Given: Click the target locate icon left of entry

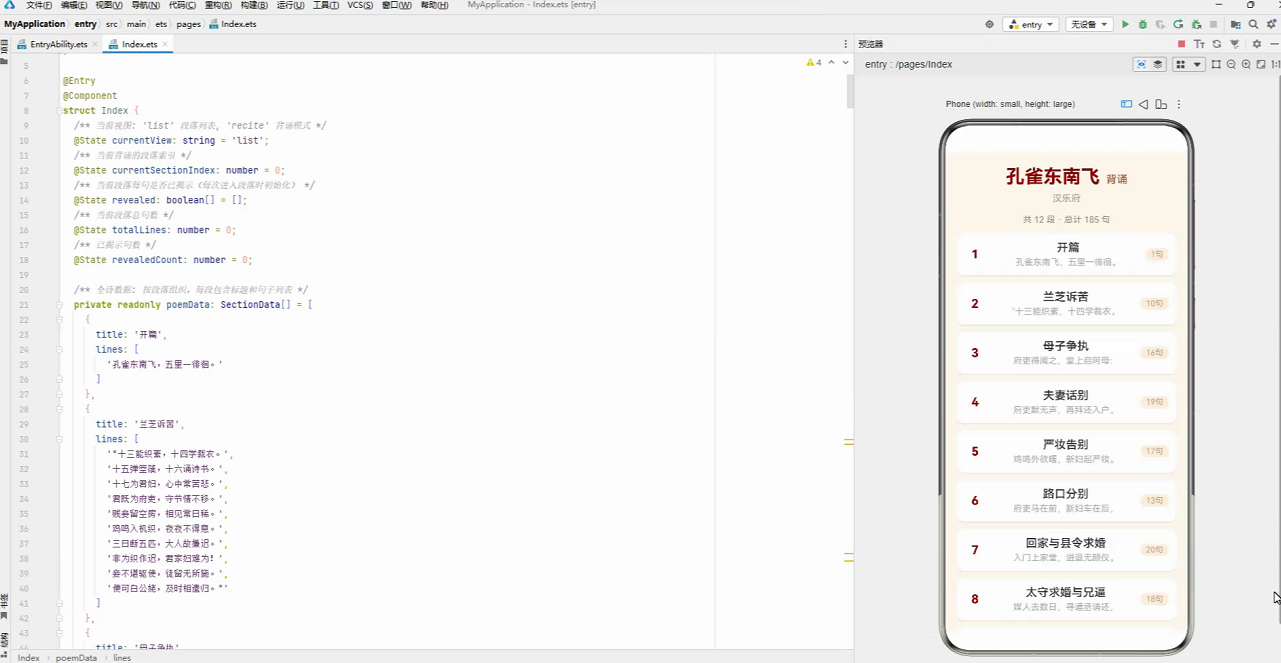Looking at the screenshot, I should [990, 24].
